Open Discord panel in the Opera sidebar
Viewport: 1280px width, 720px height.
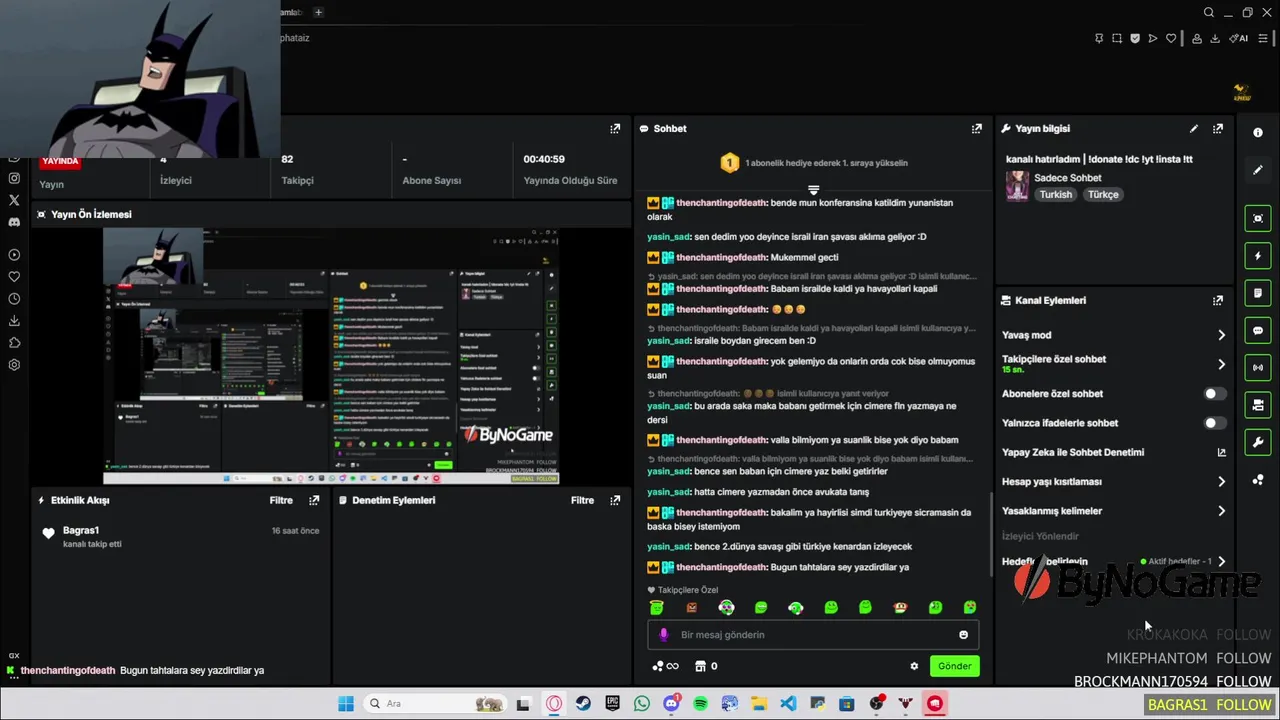point(14,222)
